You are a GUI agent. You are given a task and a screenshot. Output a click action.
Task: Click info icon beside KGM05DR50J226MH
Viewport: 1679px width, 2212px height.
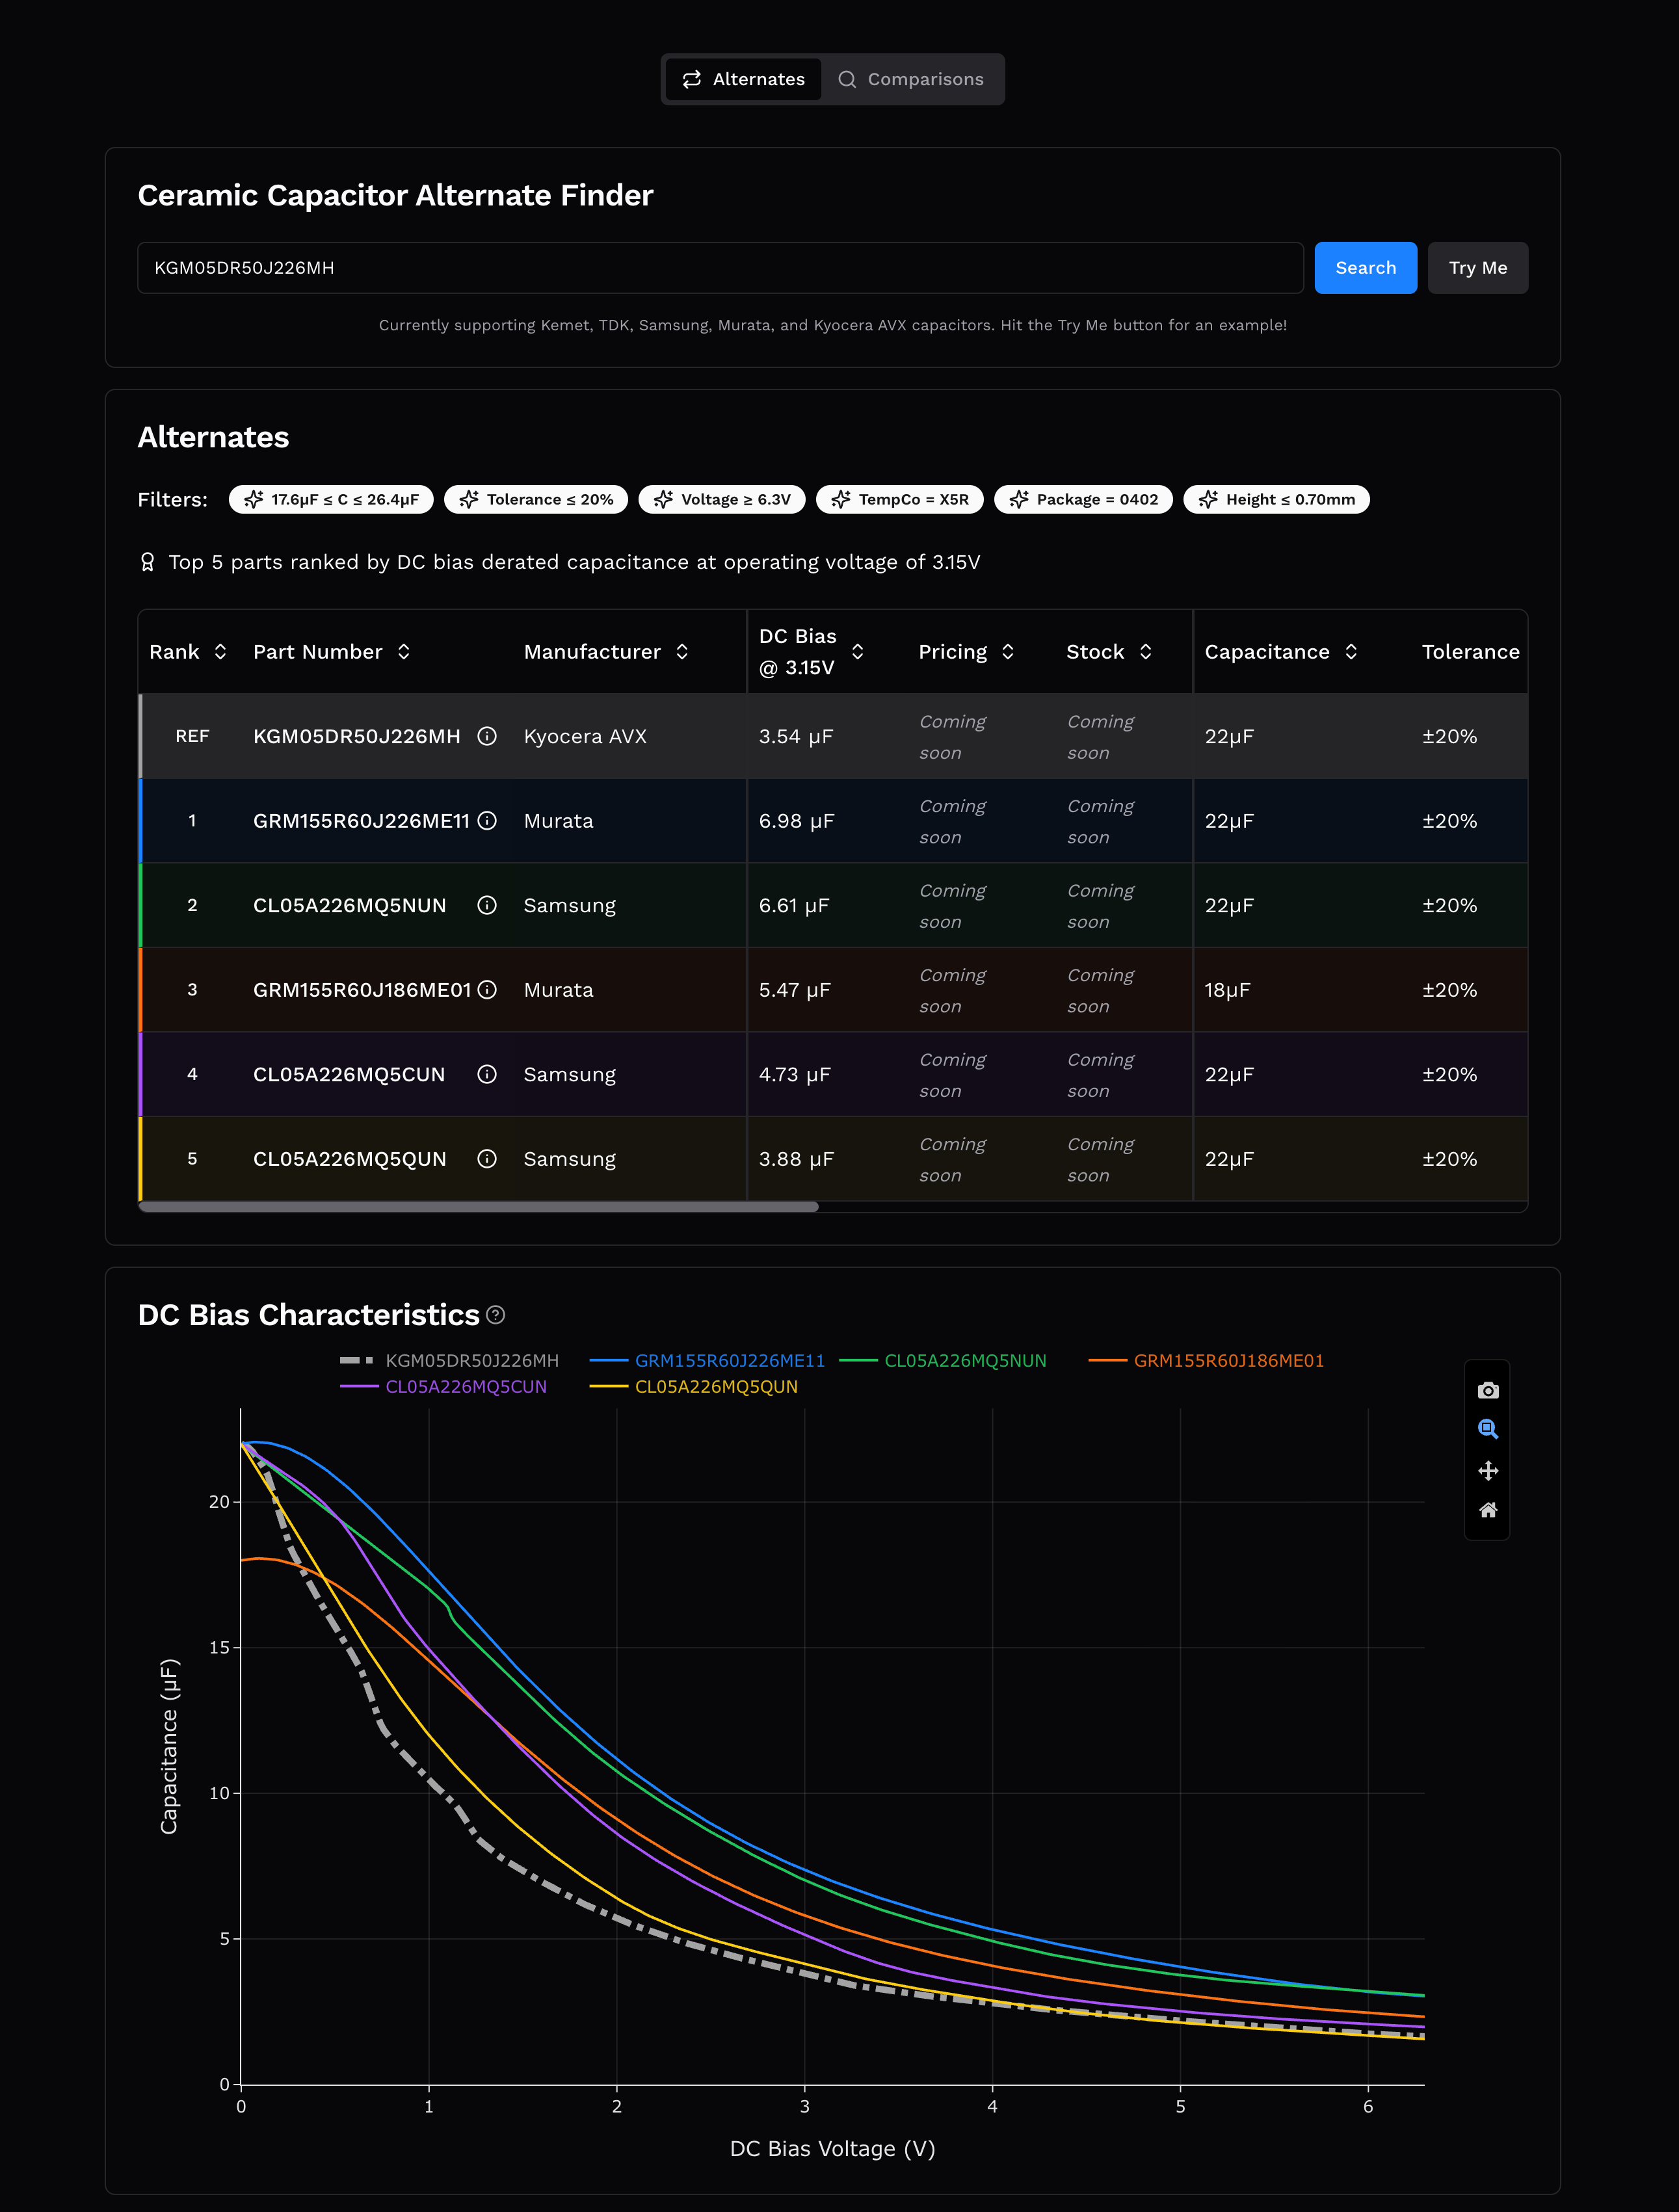click(487, 736)
